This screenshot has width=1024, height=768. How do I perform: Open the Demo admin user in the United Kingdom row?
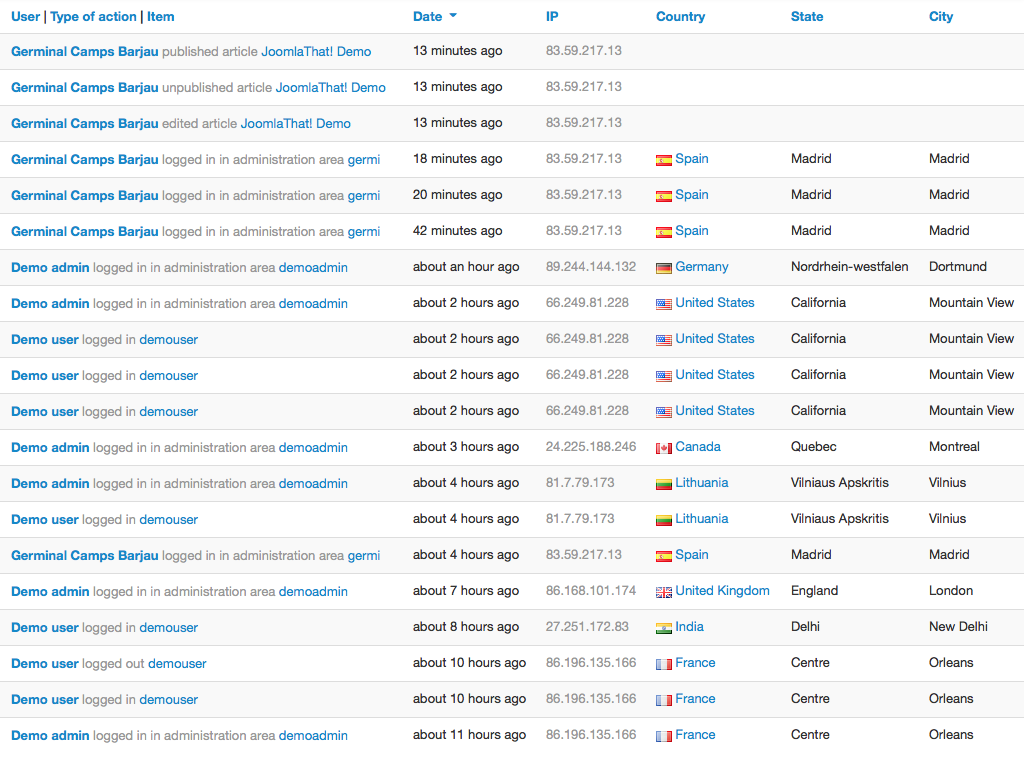[x=50, y=592]
